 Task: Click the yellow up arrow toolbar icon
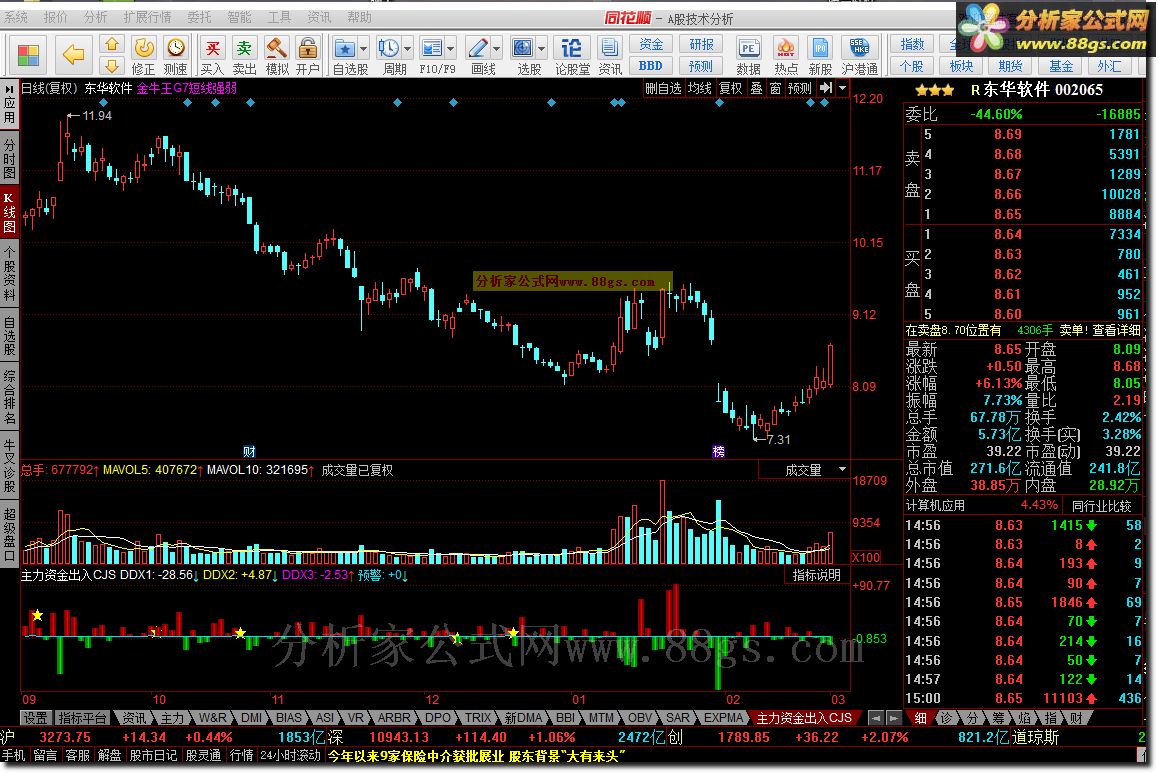pyautogui.click(x=112, y=44)
